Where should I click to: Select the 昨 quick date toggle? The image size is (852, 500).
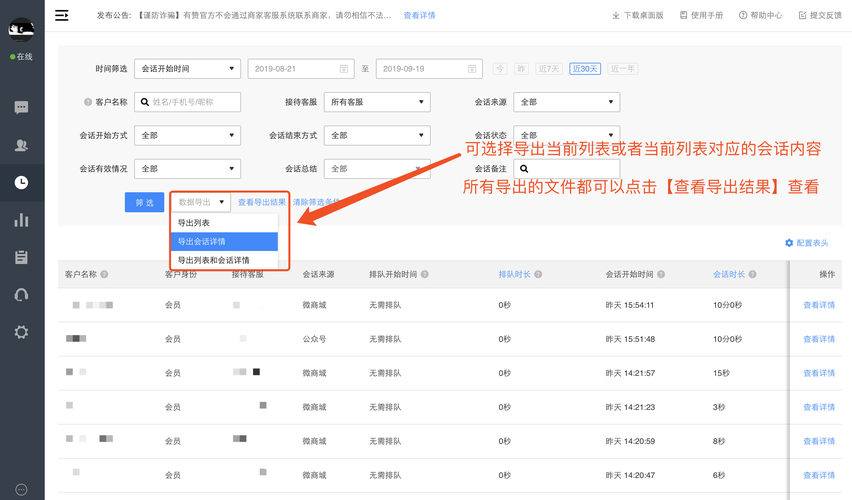(521, 69)
